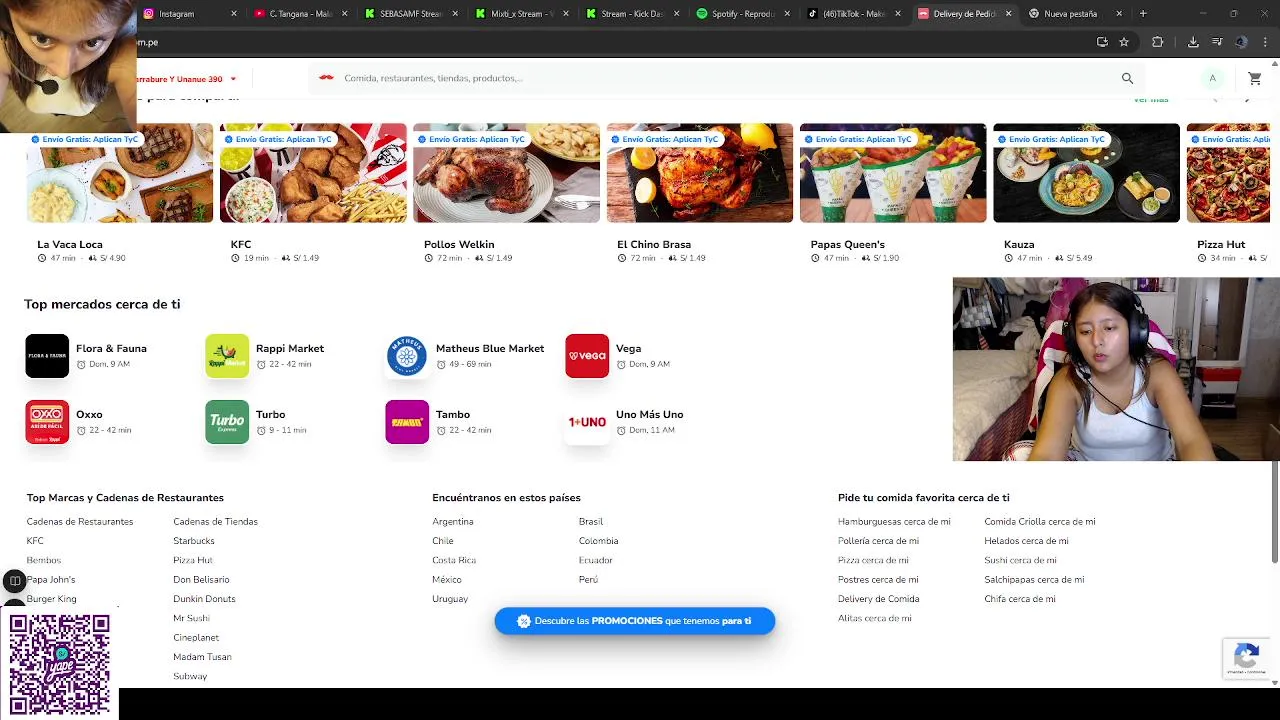Screen dimensions: 1280x720
Task: Switch to the SEBASAMF Stream tab
Action: 409,14
